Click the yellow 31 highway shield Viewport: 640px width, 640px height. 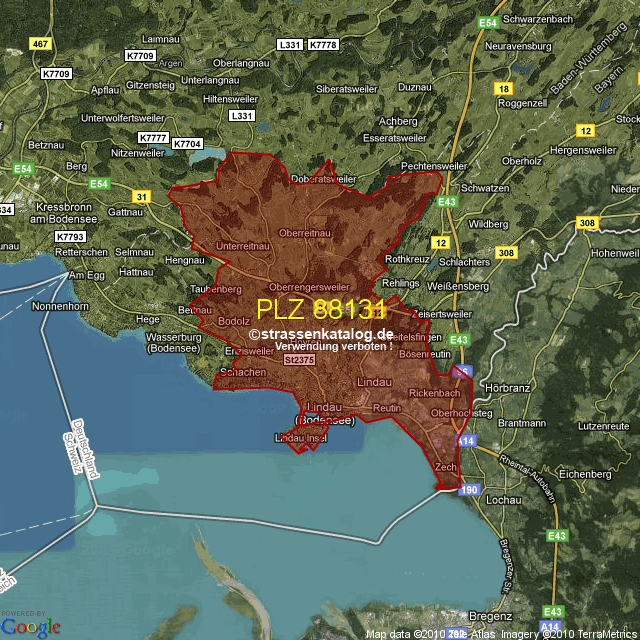[142, 196]
